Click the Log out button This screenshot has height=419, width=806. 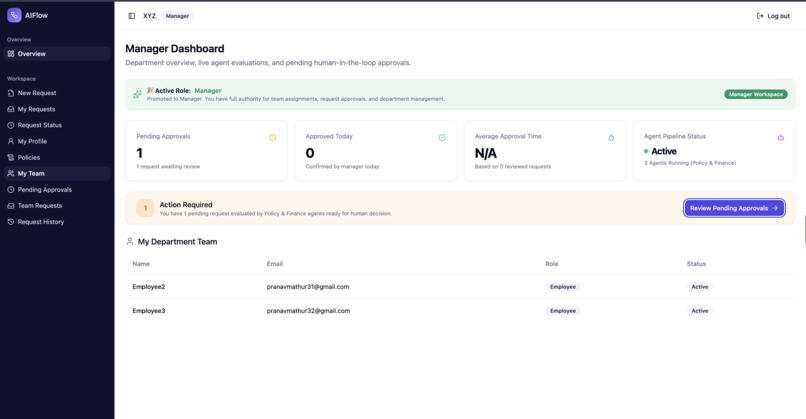coord(773,16)
